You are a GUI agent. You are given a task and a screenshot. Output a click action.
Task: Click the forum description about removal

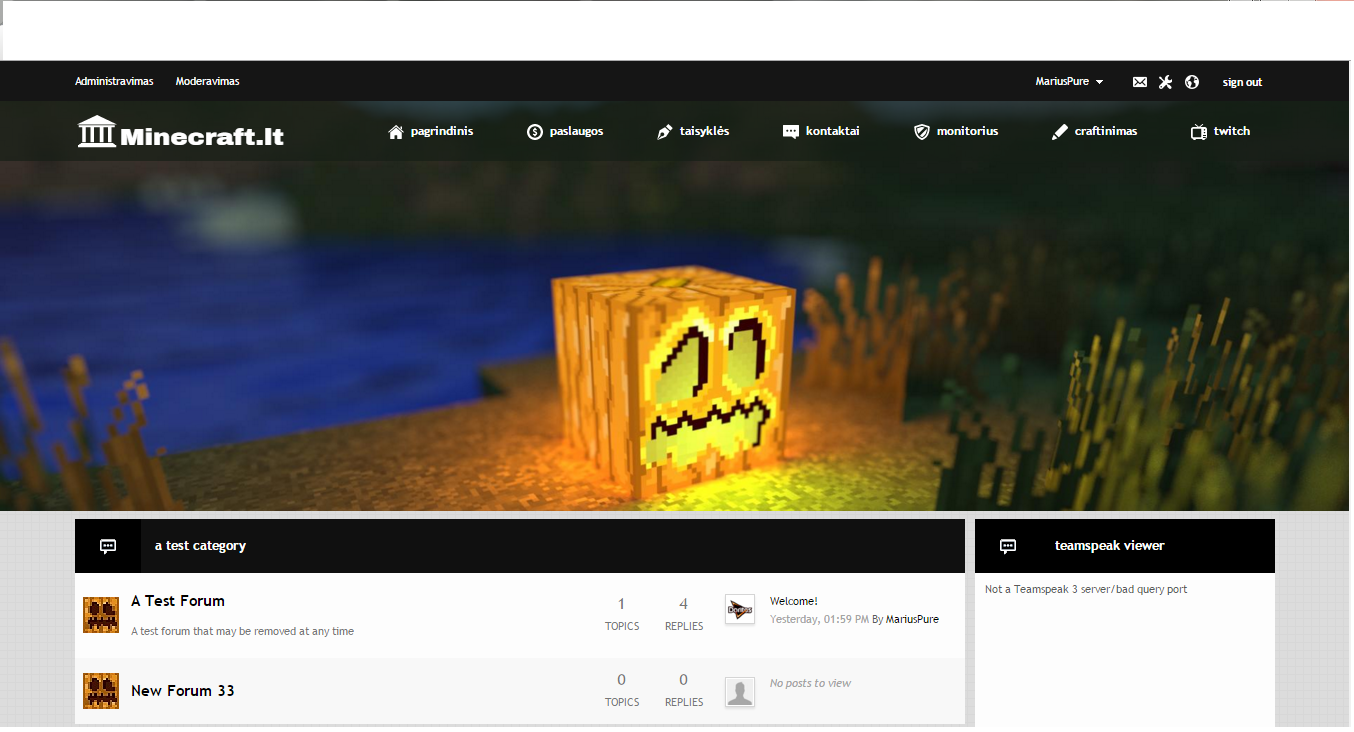(x=242, y=631)
